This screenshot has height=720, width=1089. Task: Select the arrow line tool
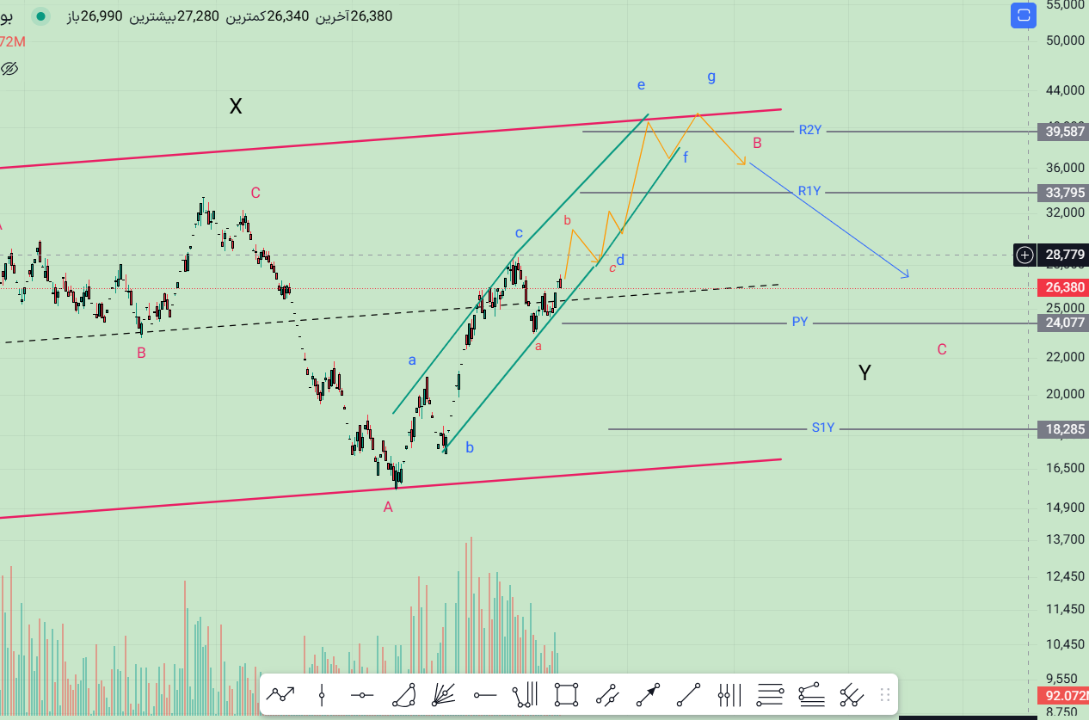tap(648, 694)
